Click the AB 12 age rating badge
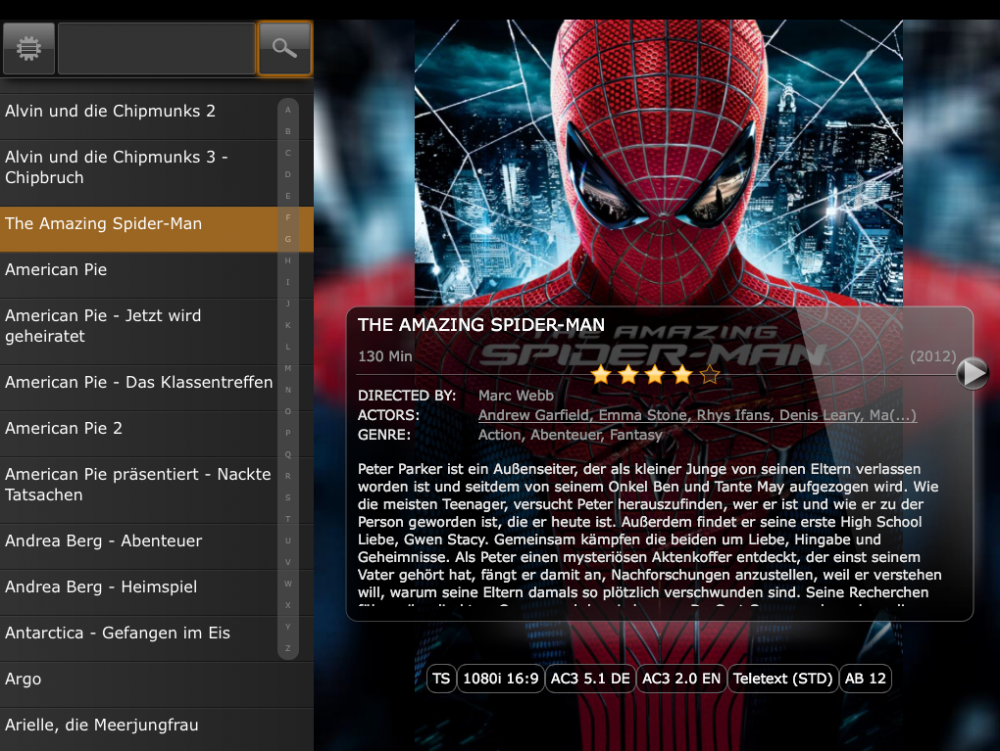 point(865,679)
